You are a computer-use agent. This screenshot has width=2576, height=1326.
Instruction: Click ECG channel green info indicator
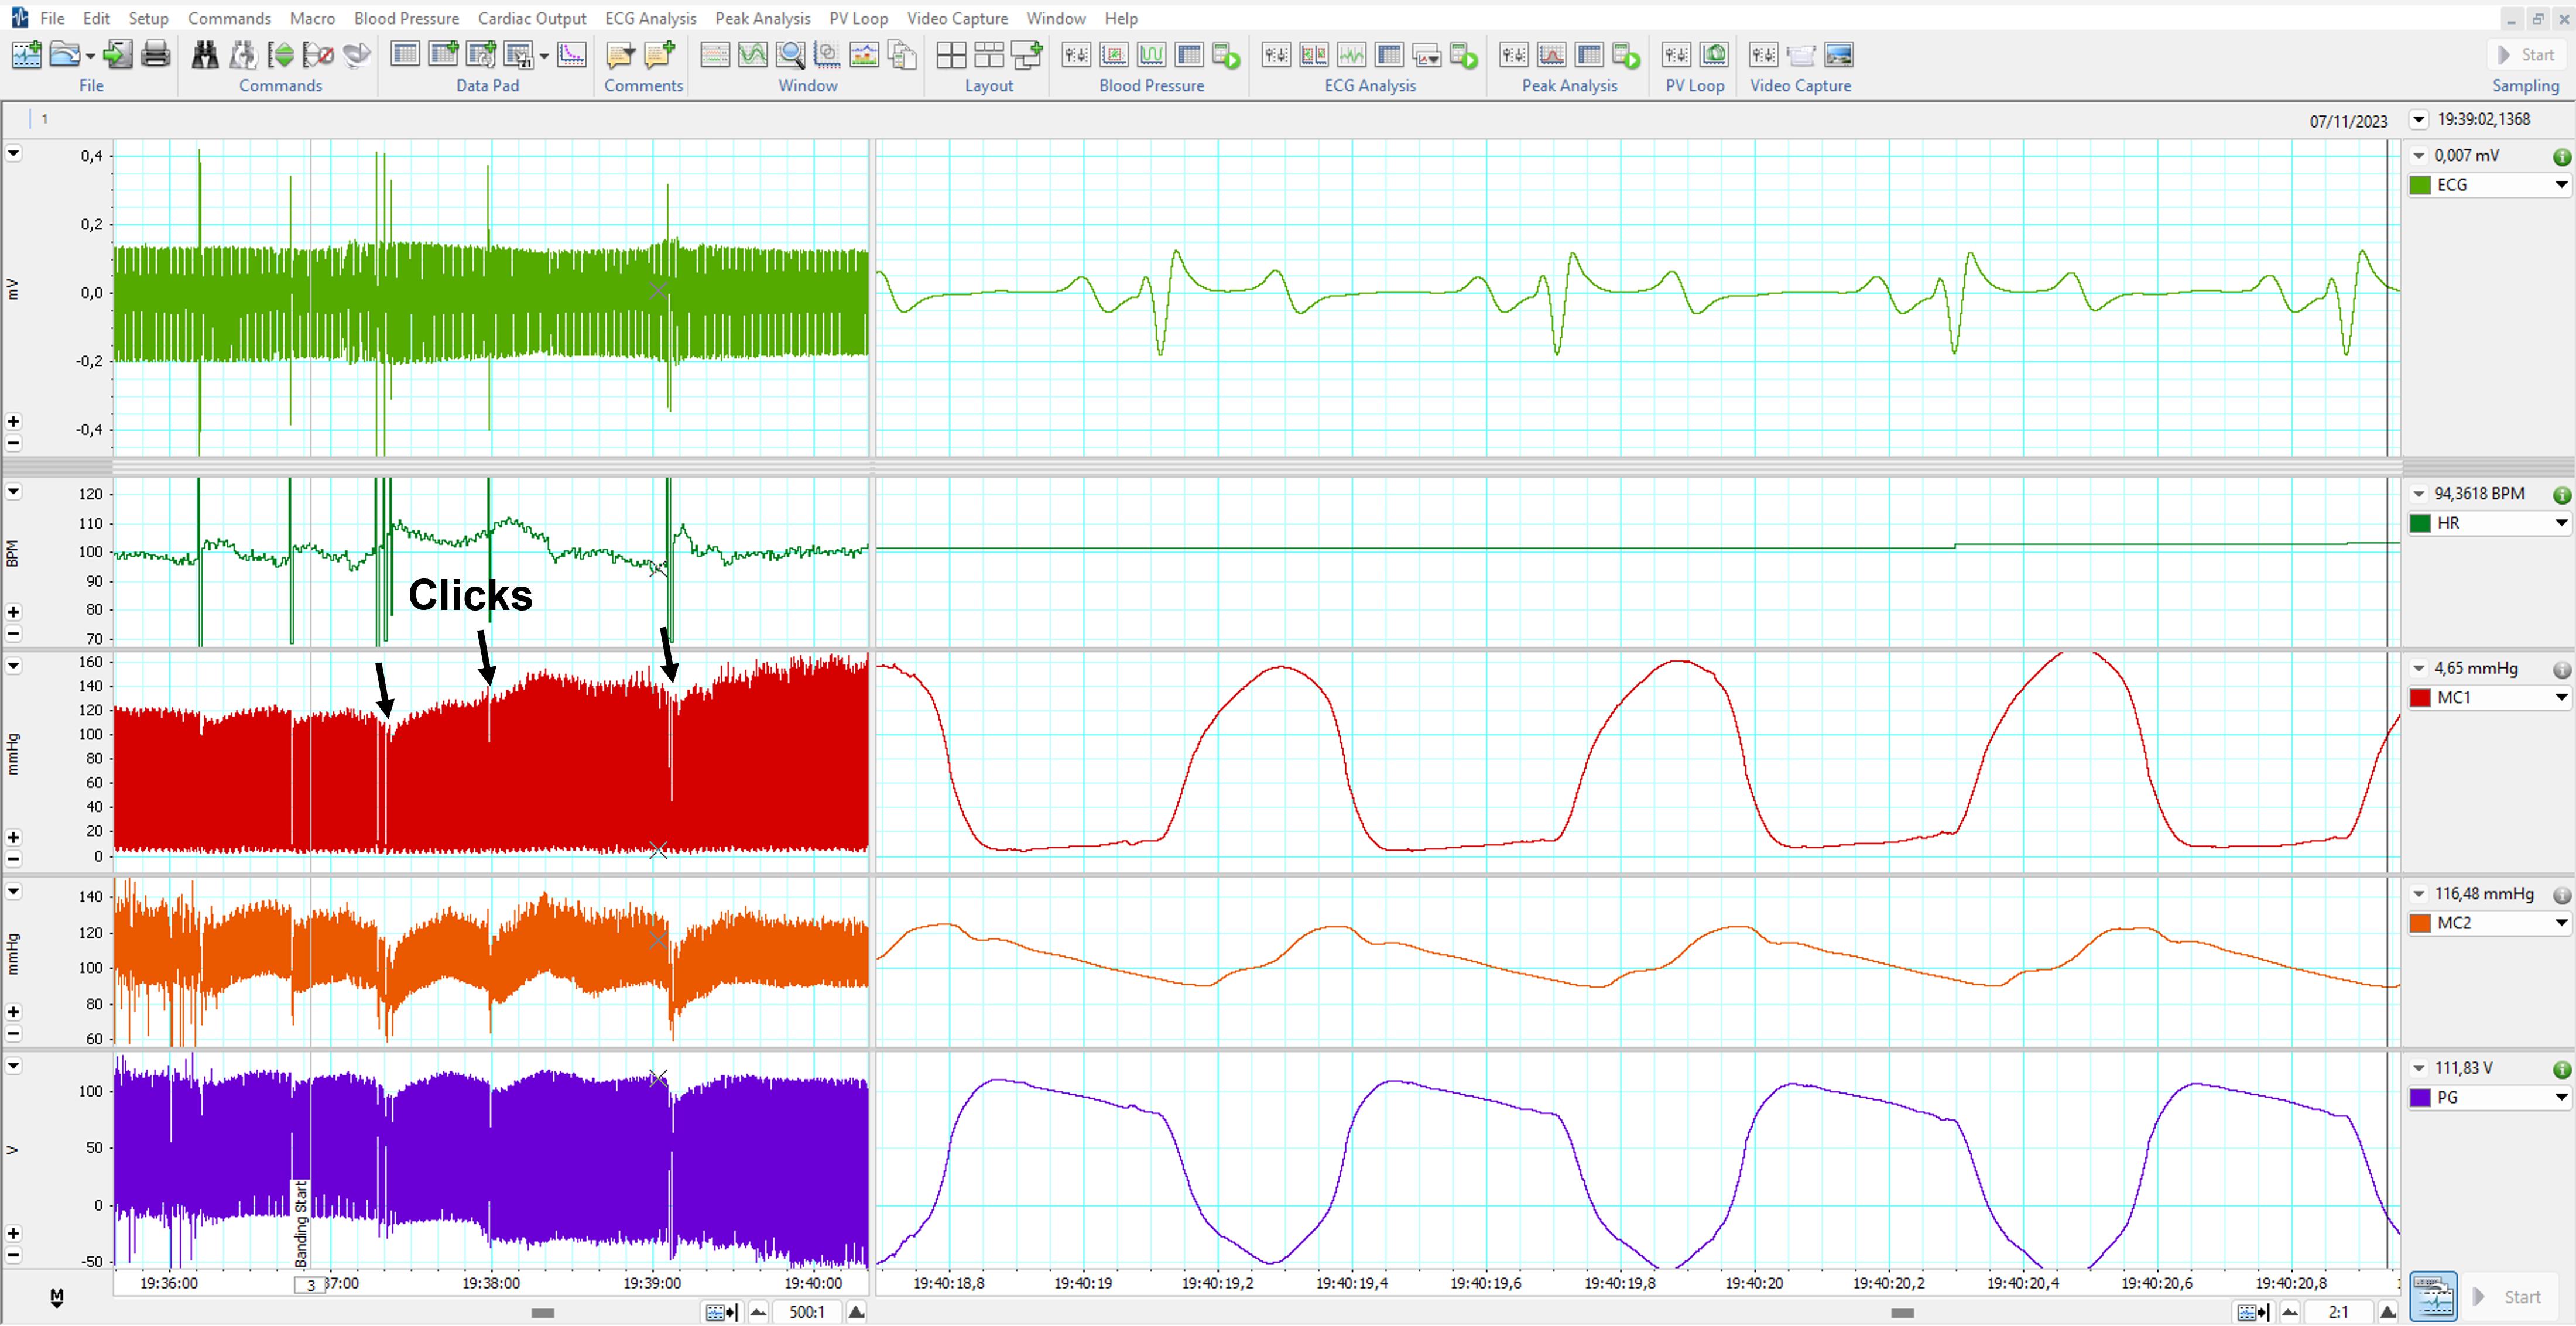[x=2561, y=157]
